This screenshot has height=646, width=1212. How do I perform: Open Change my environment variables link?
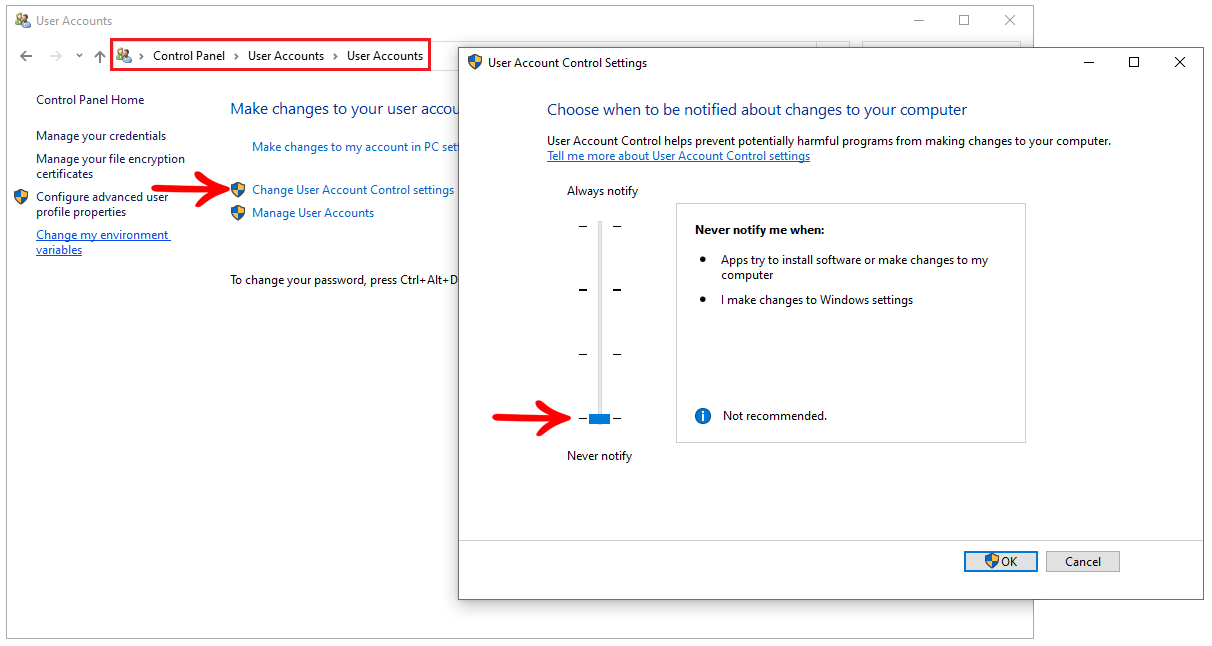tap(103, 242)
